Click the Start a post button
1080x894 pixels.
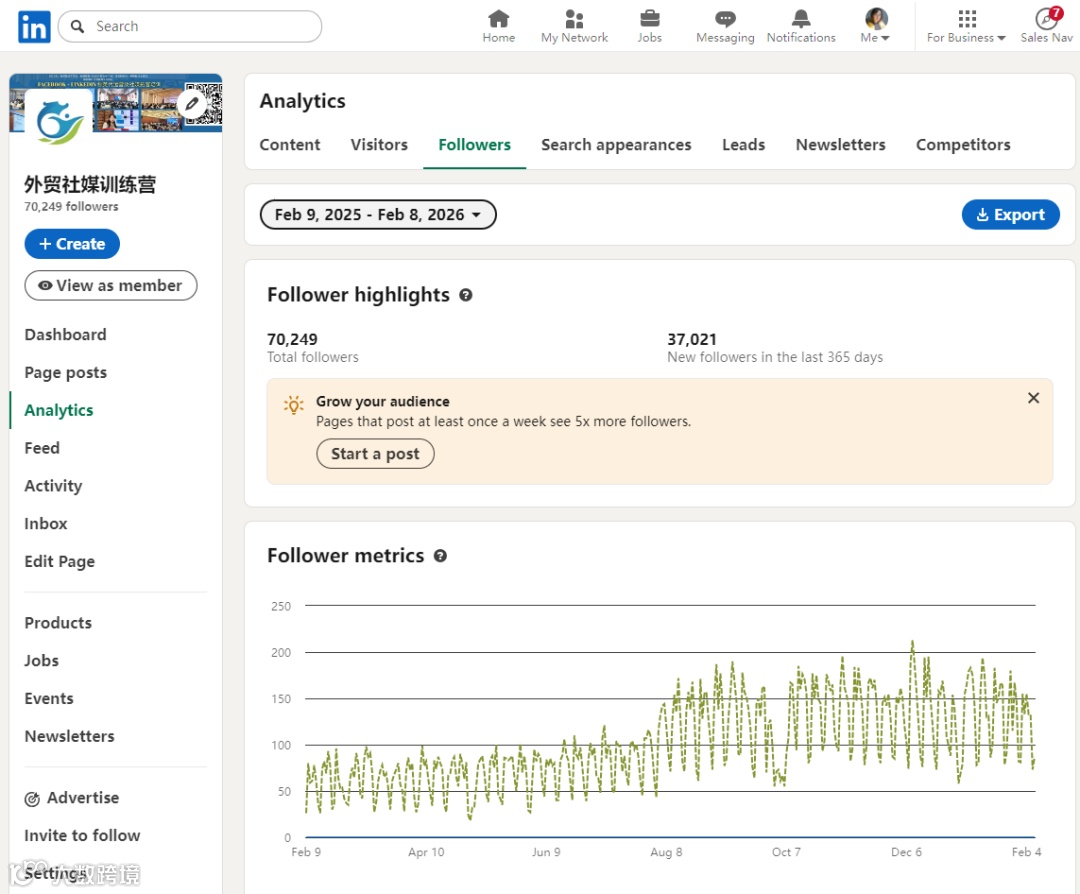375,454
